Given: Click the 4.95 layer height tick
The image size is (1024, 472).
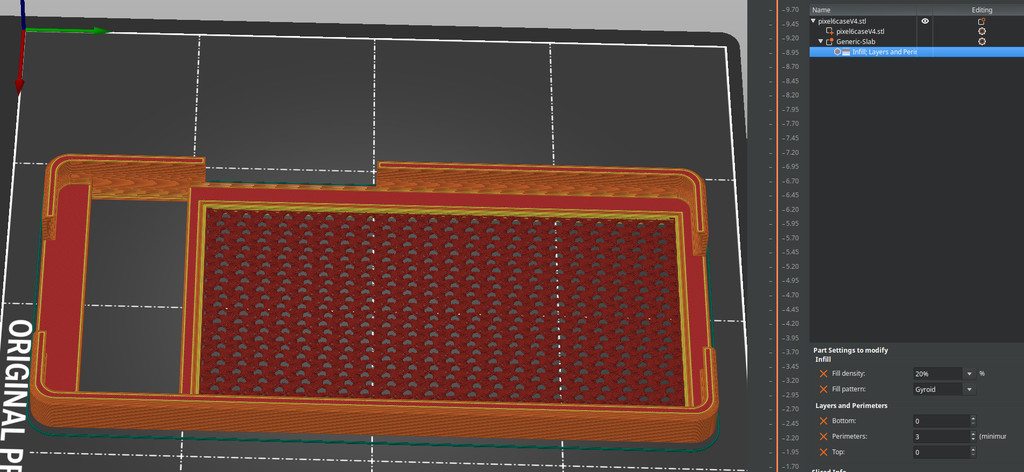Looking at the screenshot, I should click(x=791, y=281).
